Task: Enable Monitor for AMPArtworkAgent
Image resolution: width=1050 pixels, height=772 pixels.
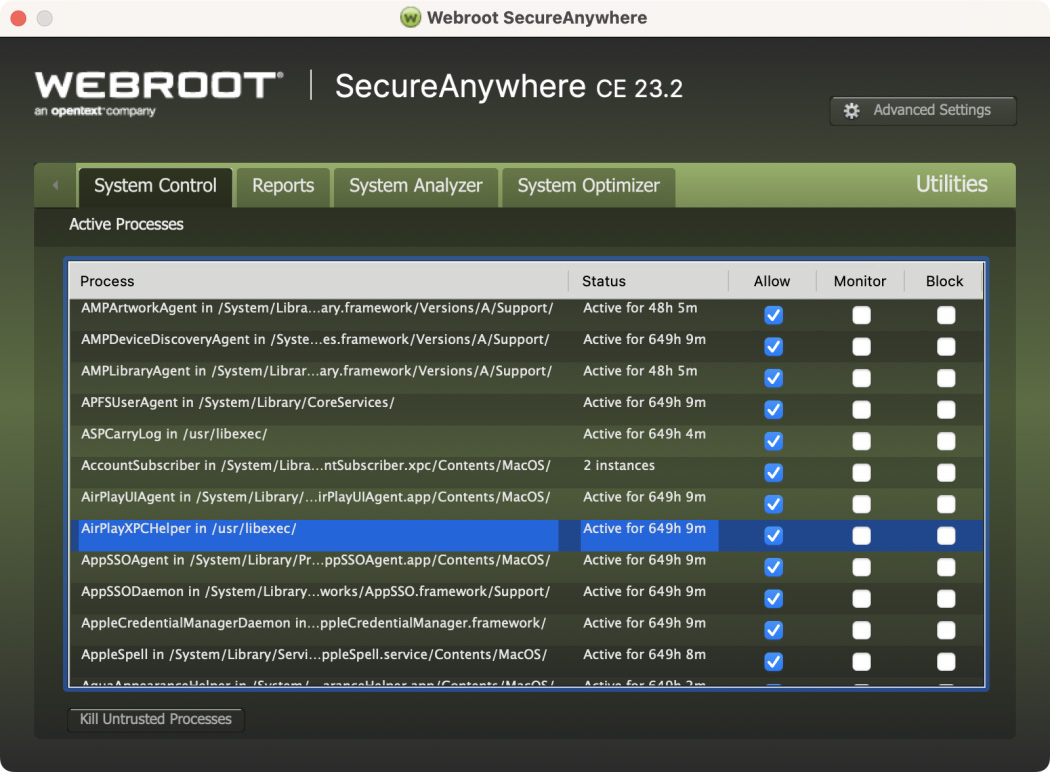Action: (861, 315)
